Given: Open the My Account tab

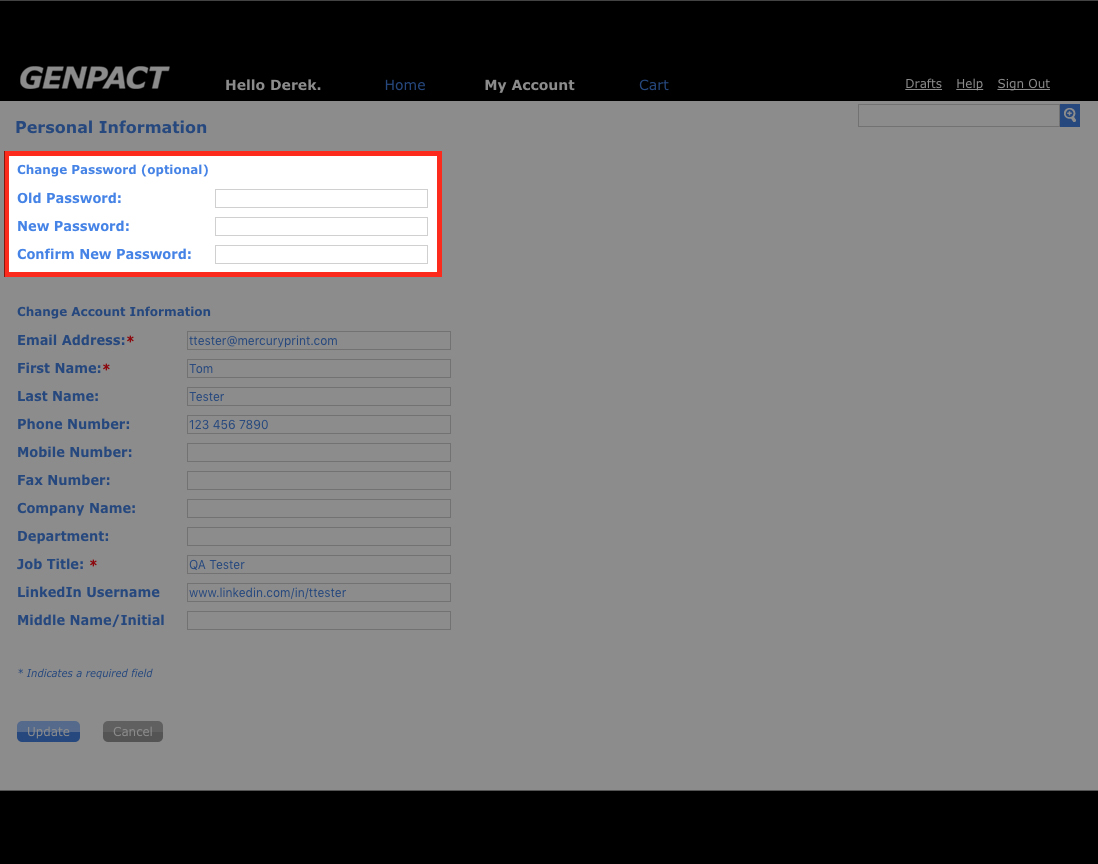Looking at the screenshot, I should (x=529, y=85).
